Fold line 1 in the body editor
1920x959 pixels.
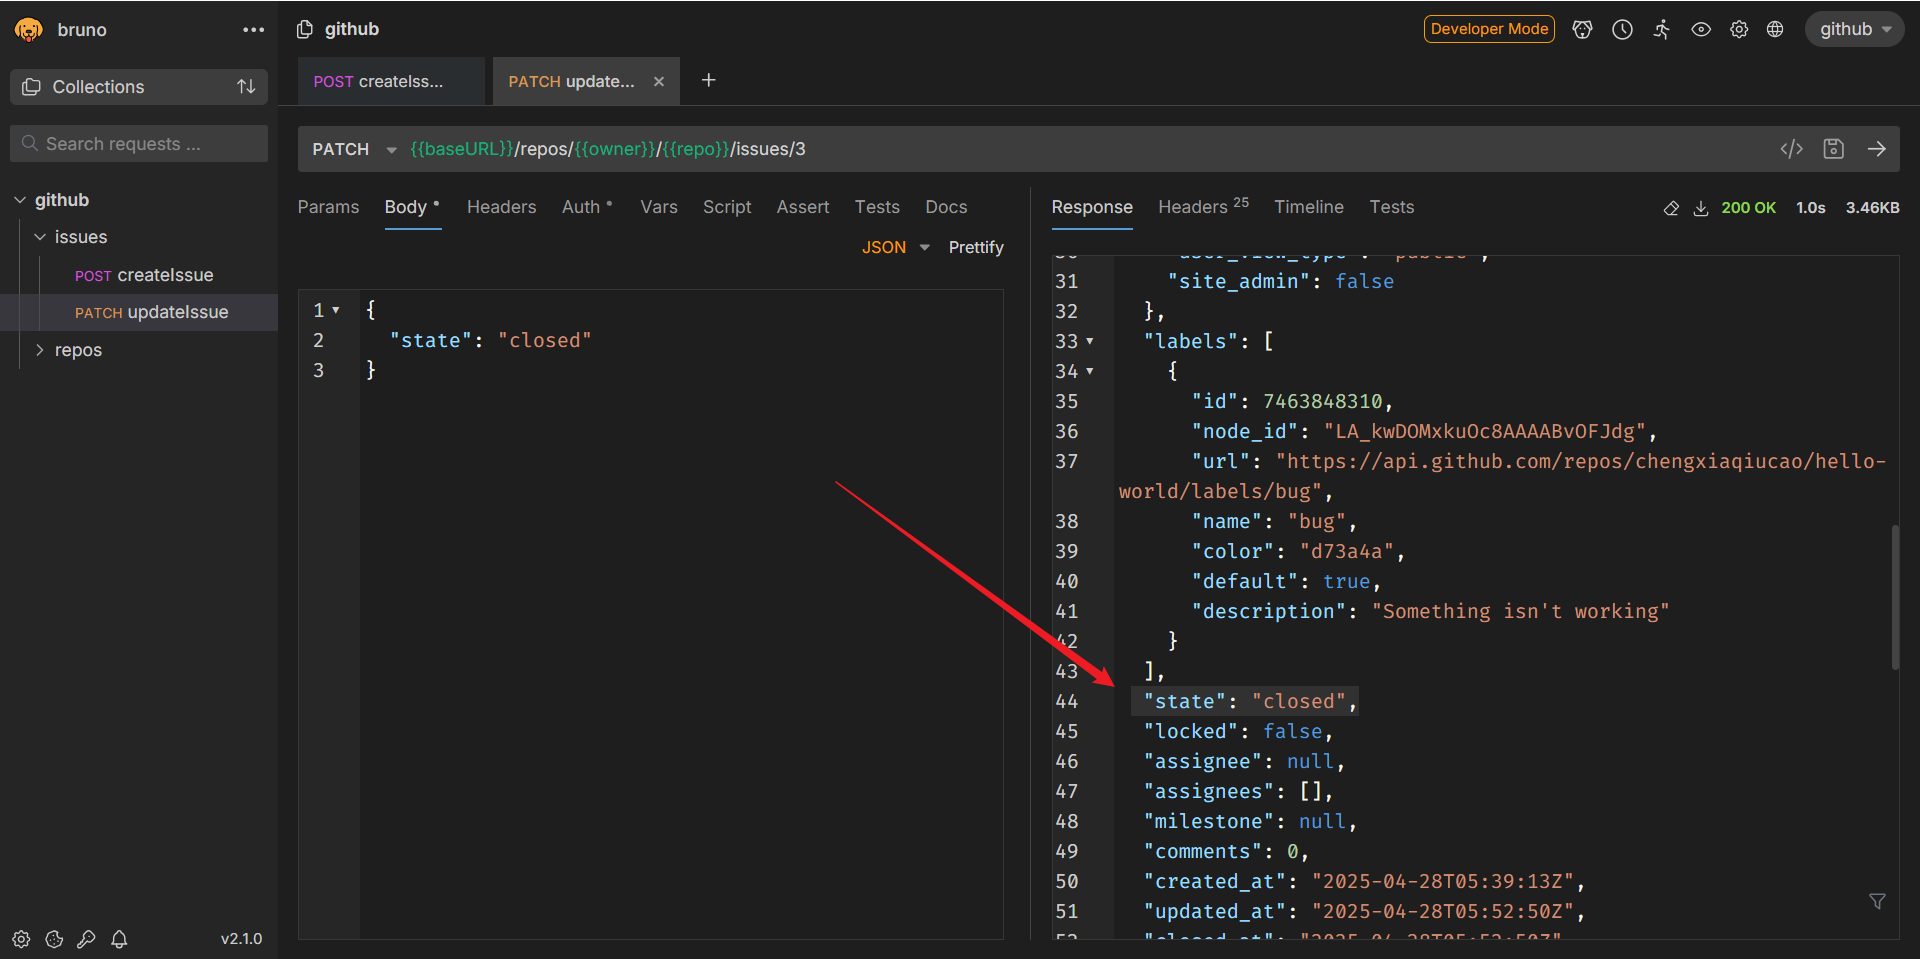(x=336, y=310)
